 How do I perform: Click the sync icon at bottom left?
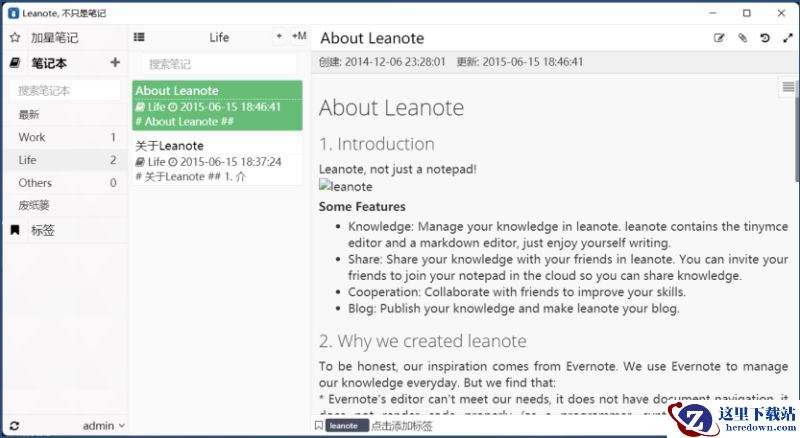point(14,426)
